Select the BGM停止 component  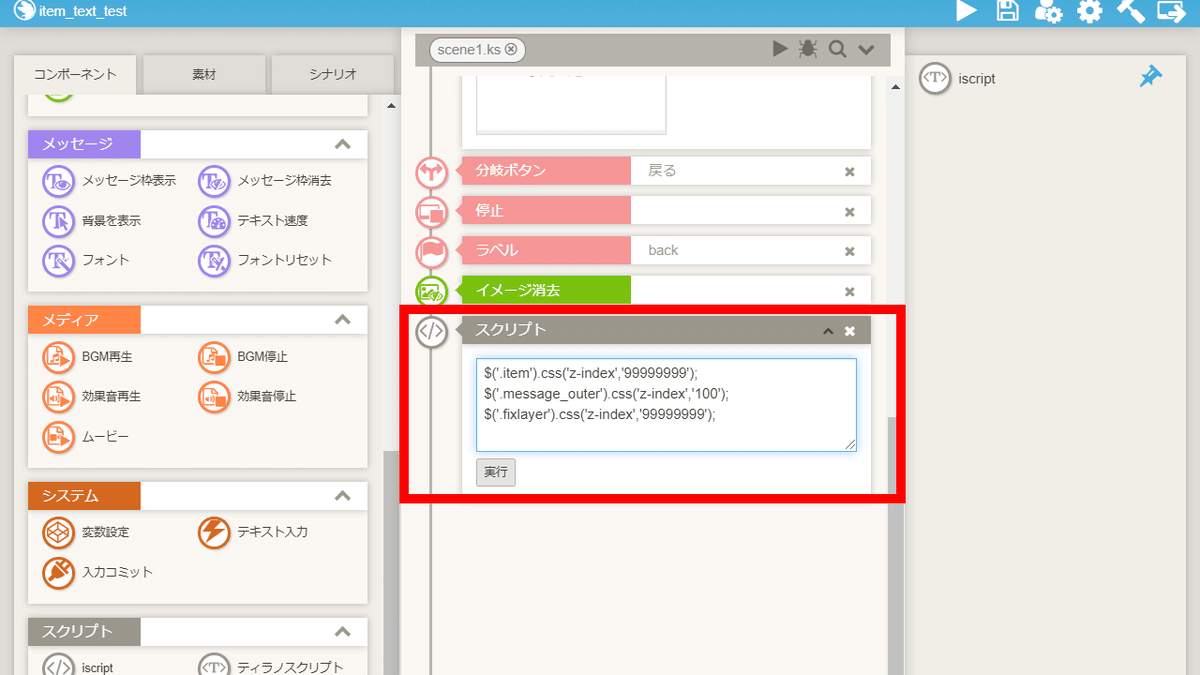point(244,356)
